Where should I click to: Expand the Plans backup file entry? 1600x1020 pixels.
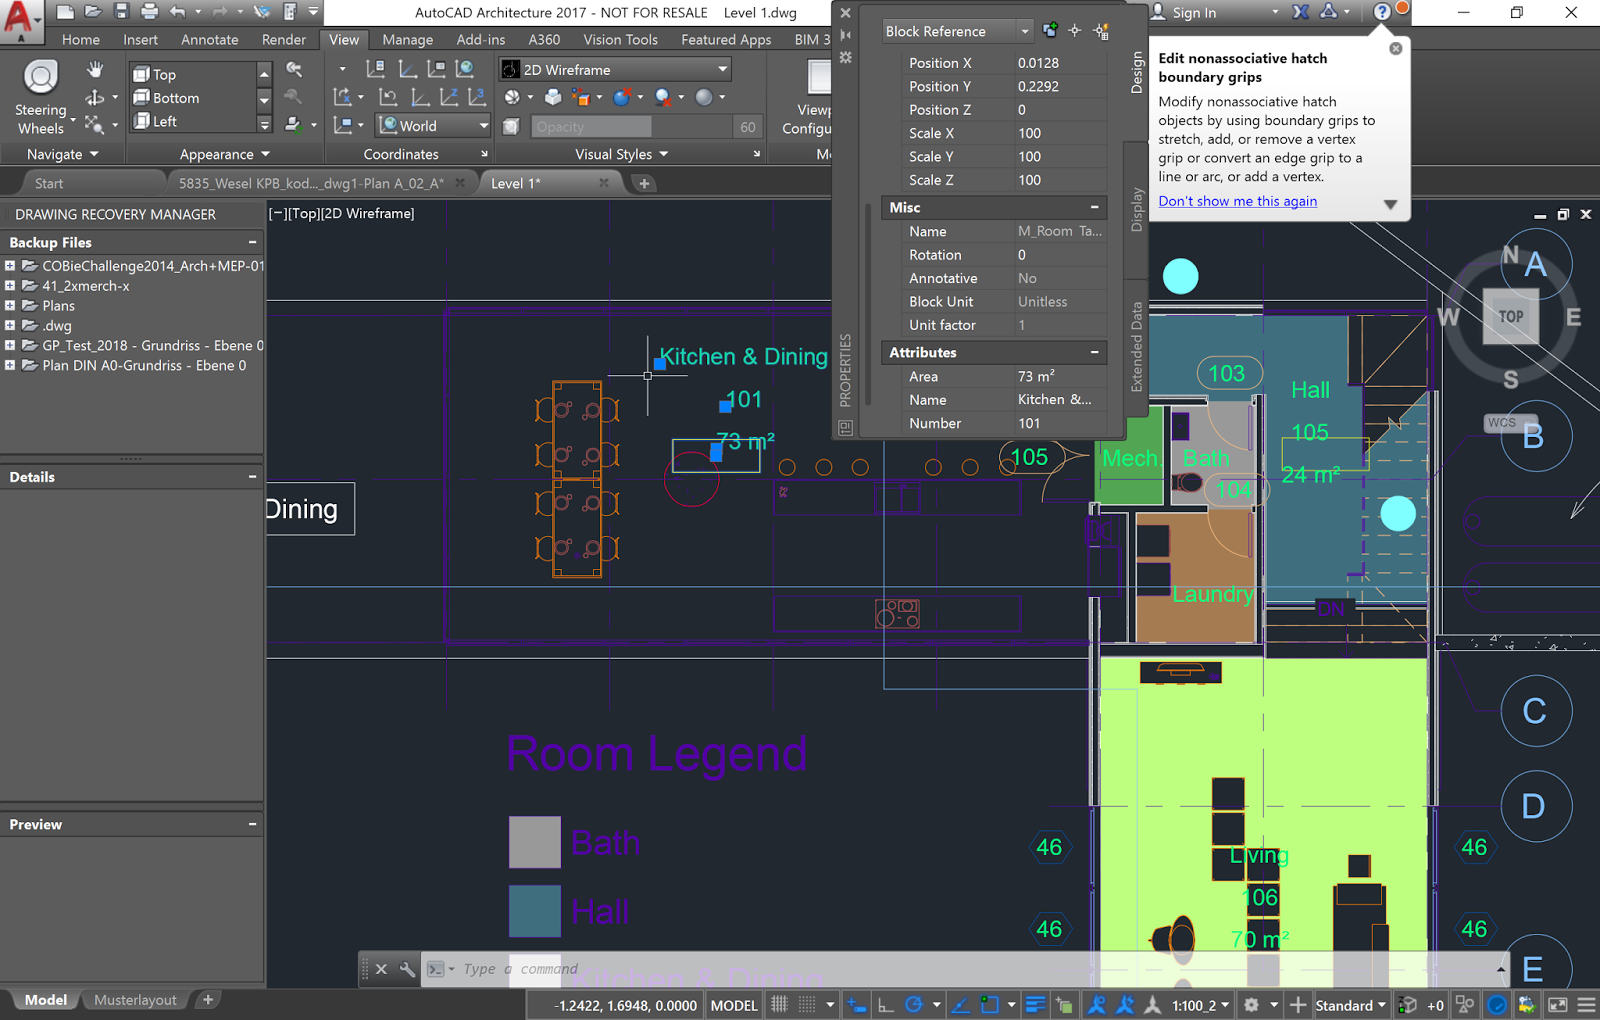click(x=11, y=305)
